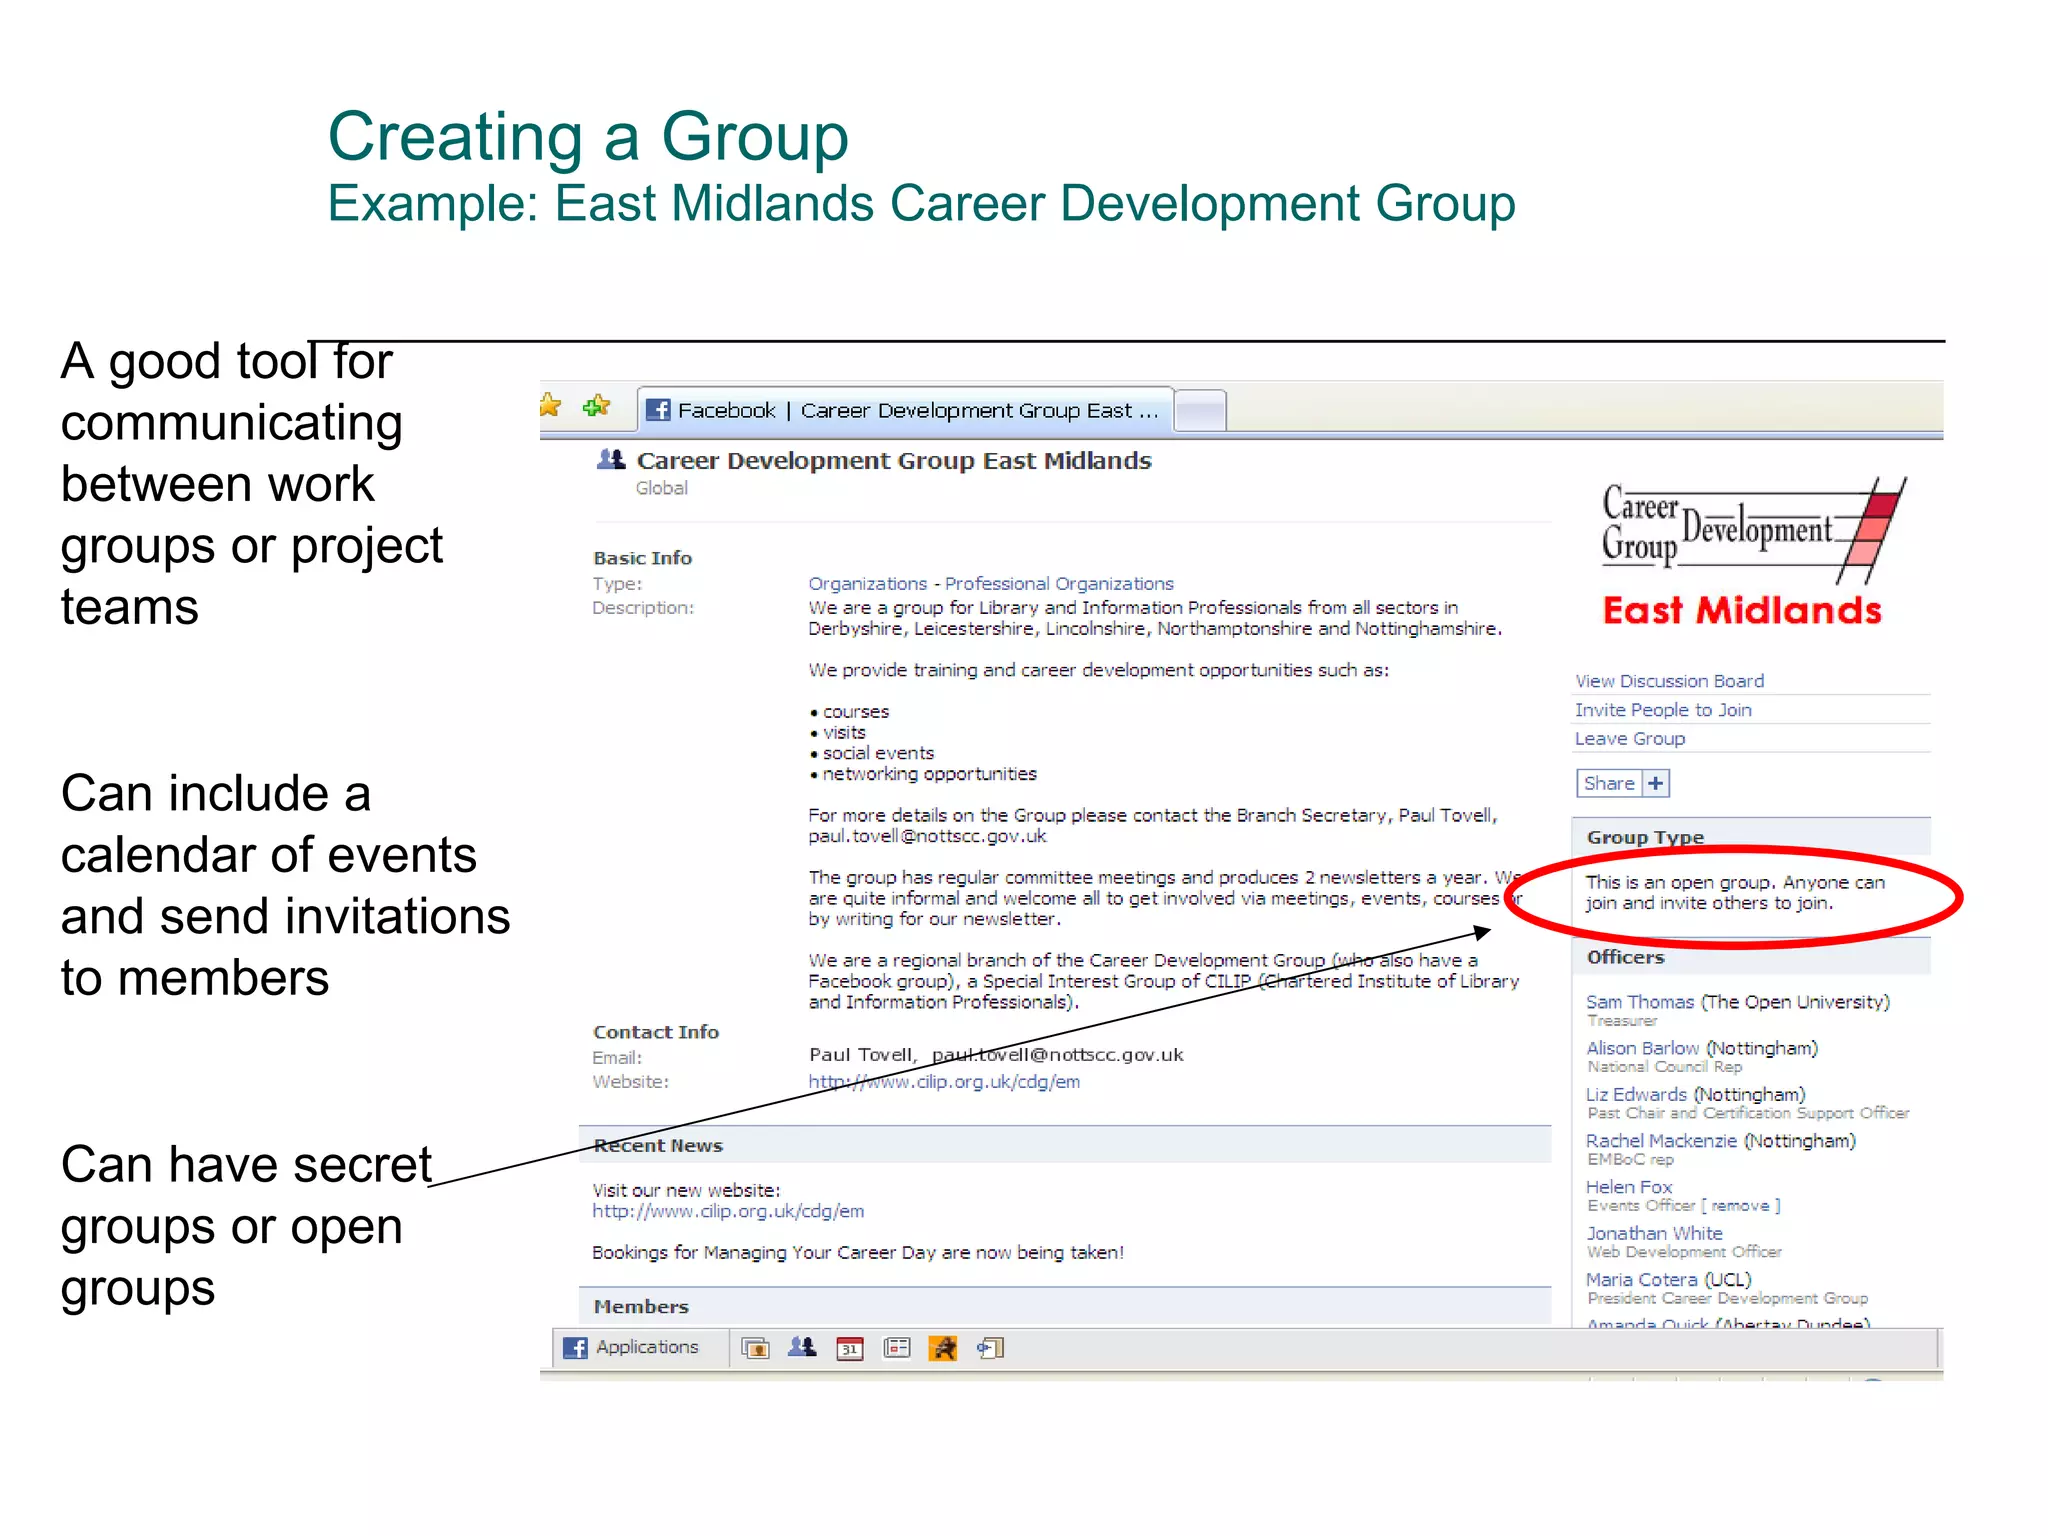The image size is (2048, 1536).
Task: Open Helen Fox officer profile
Action: coord(1629,1187)
